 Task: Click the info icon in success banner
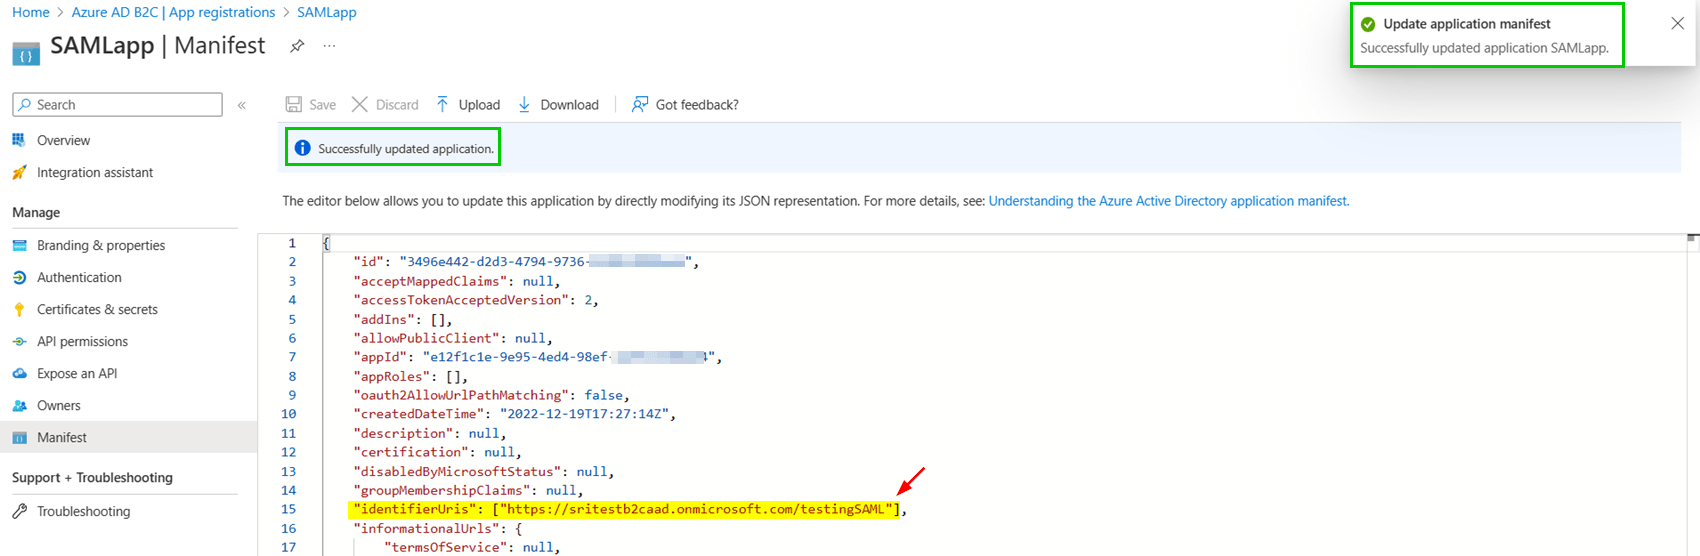tap(302, 148)
